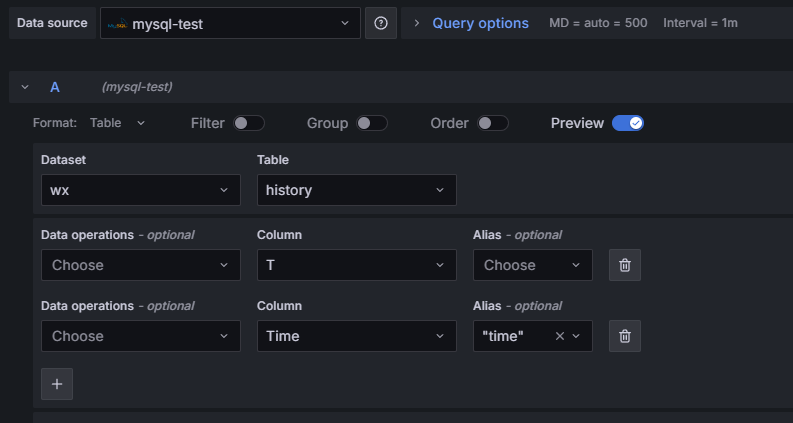This screenshot has width=793, height=423.
Task: Add a new column with plus button
Action: pos(57,384)
